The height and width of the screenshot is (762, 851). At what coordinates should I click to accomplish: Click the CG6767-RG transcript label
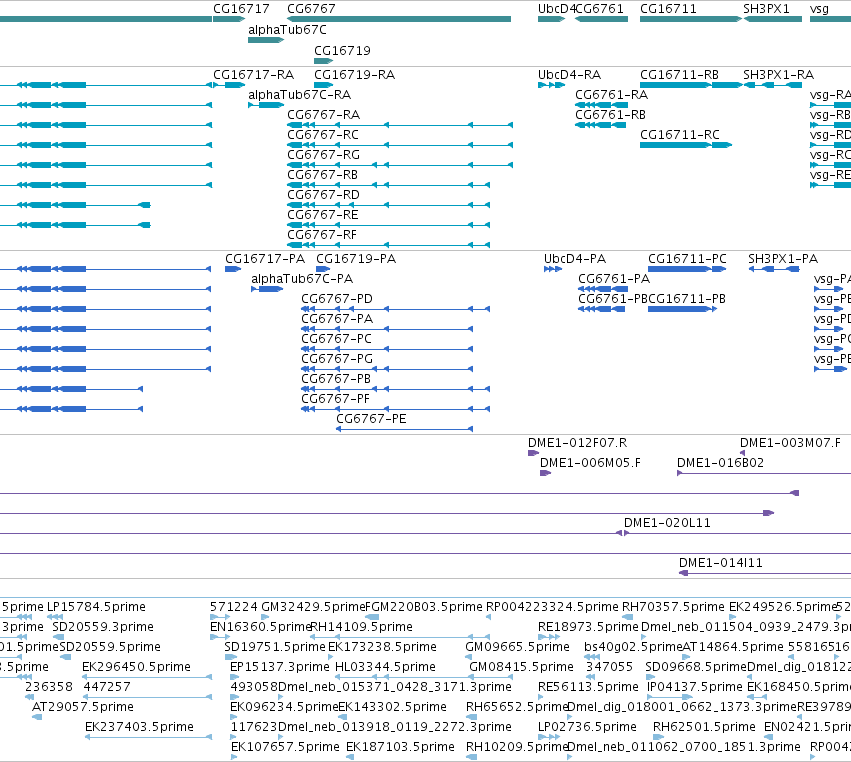pos(323,155)
